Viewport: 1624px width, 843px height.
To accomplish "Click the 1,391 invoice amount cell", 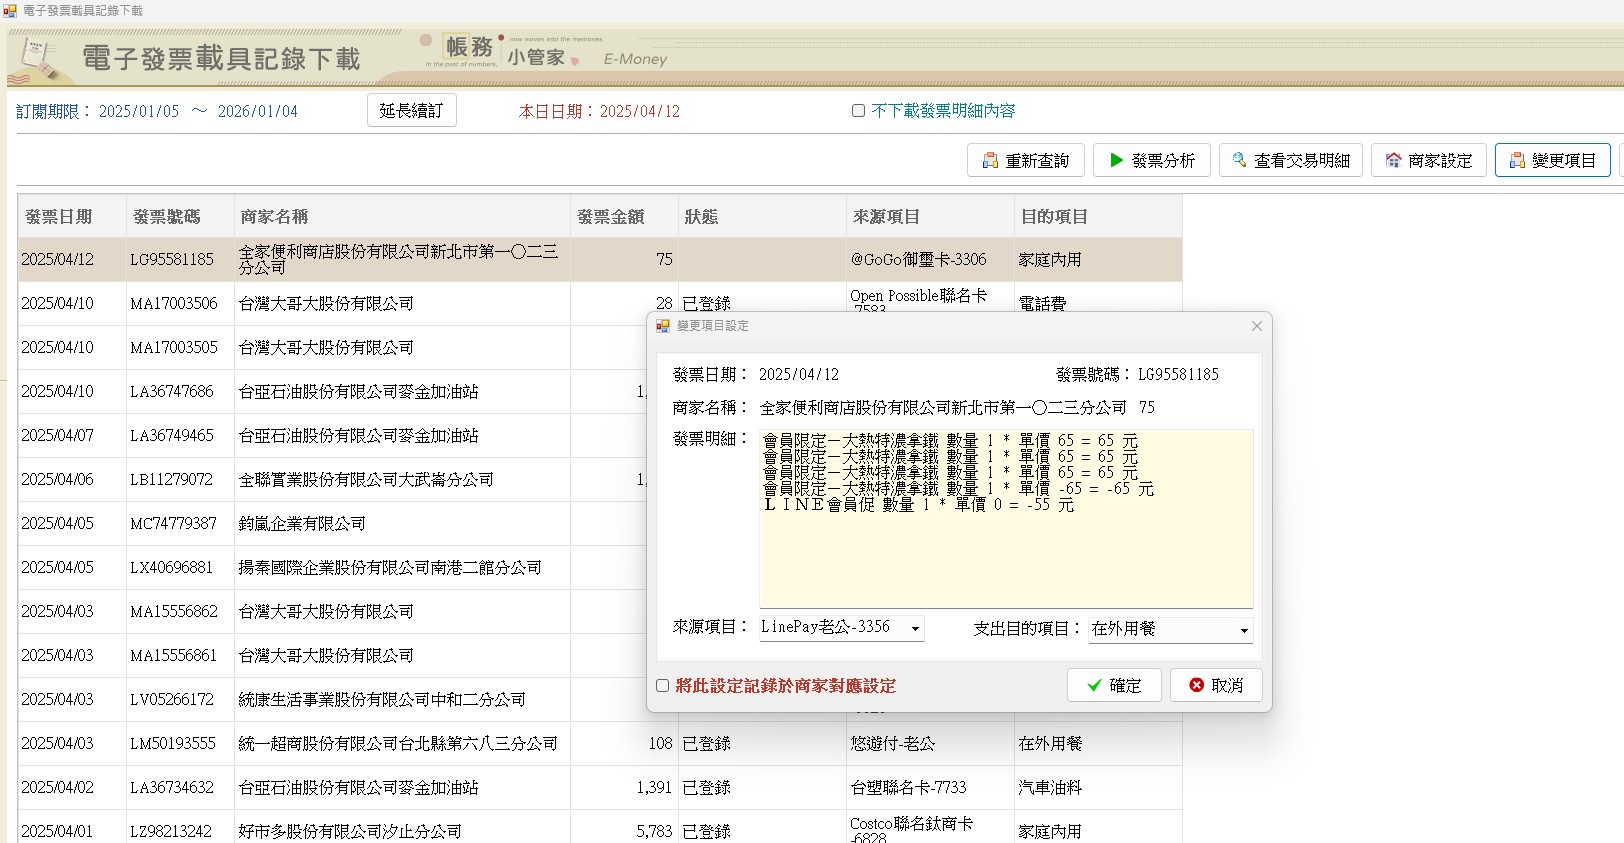I will point(624,787).
